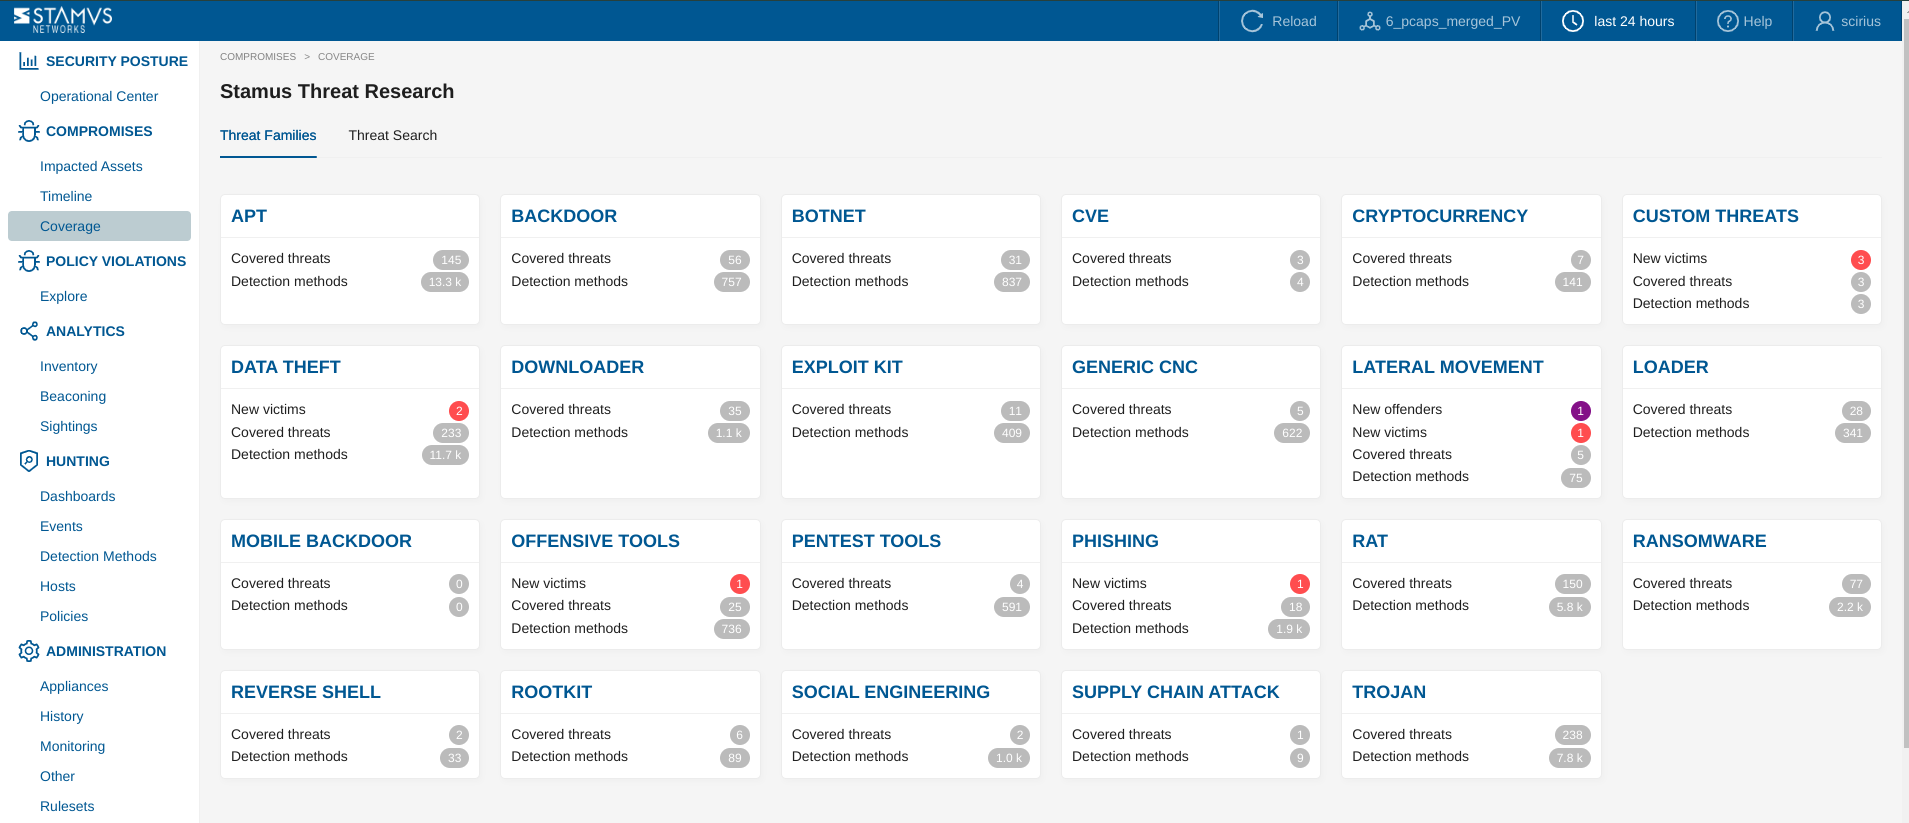Screen dimensions: 1909x823
Task: Open the 6_pcaps_merged_PV tenant selector
Action: click(x=1440, y=21)
